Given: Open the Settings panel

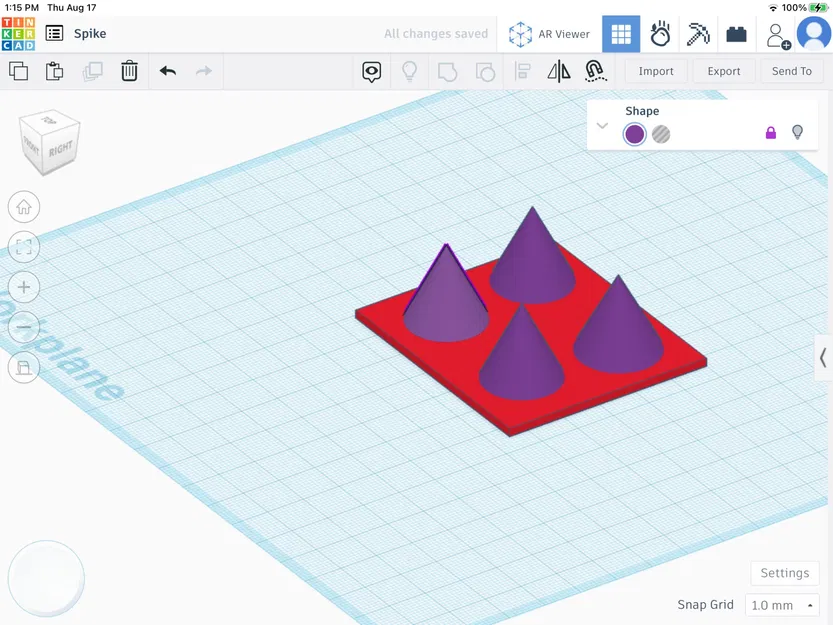Looking at the screenshot, I should [784, 572].
